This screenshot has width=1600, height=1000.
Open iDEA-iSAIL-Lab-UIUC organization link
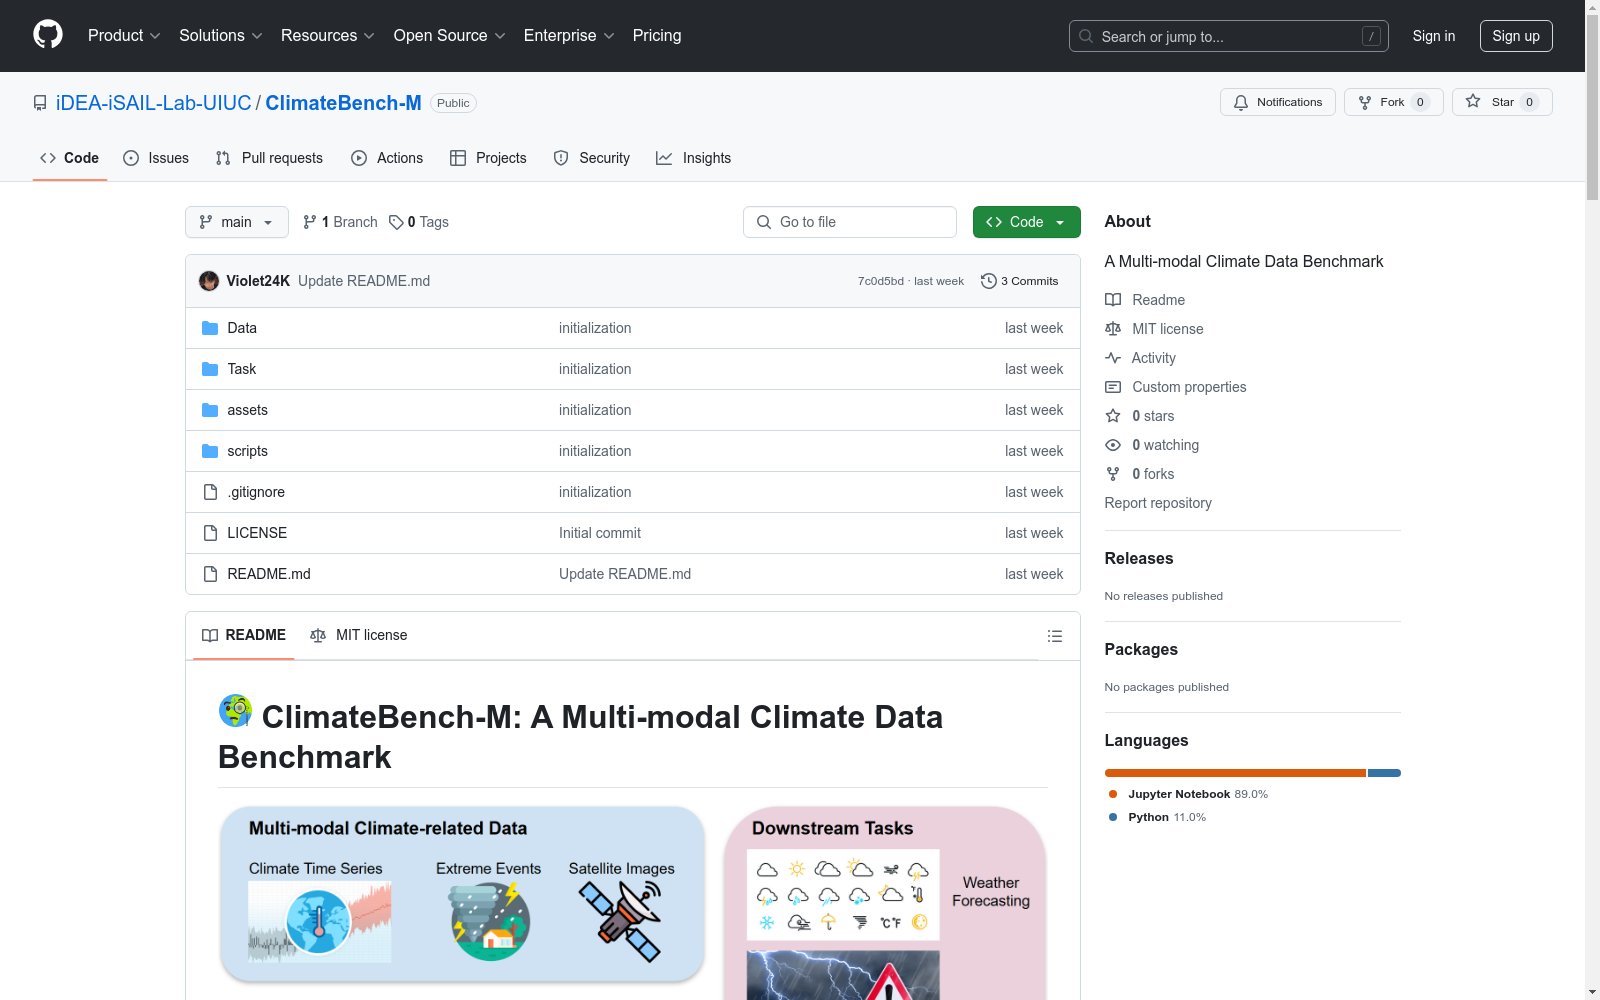[154, 103]
